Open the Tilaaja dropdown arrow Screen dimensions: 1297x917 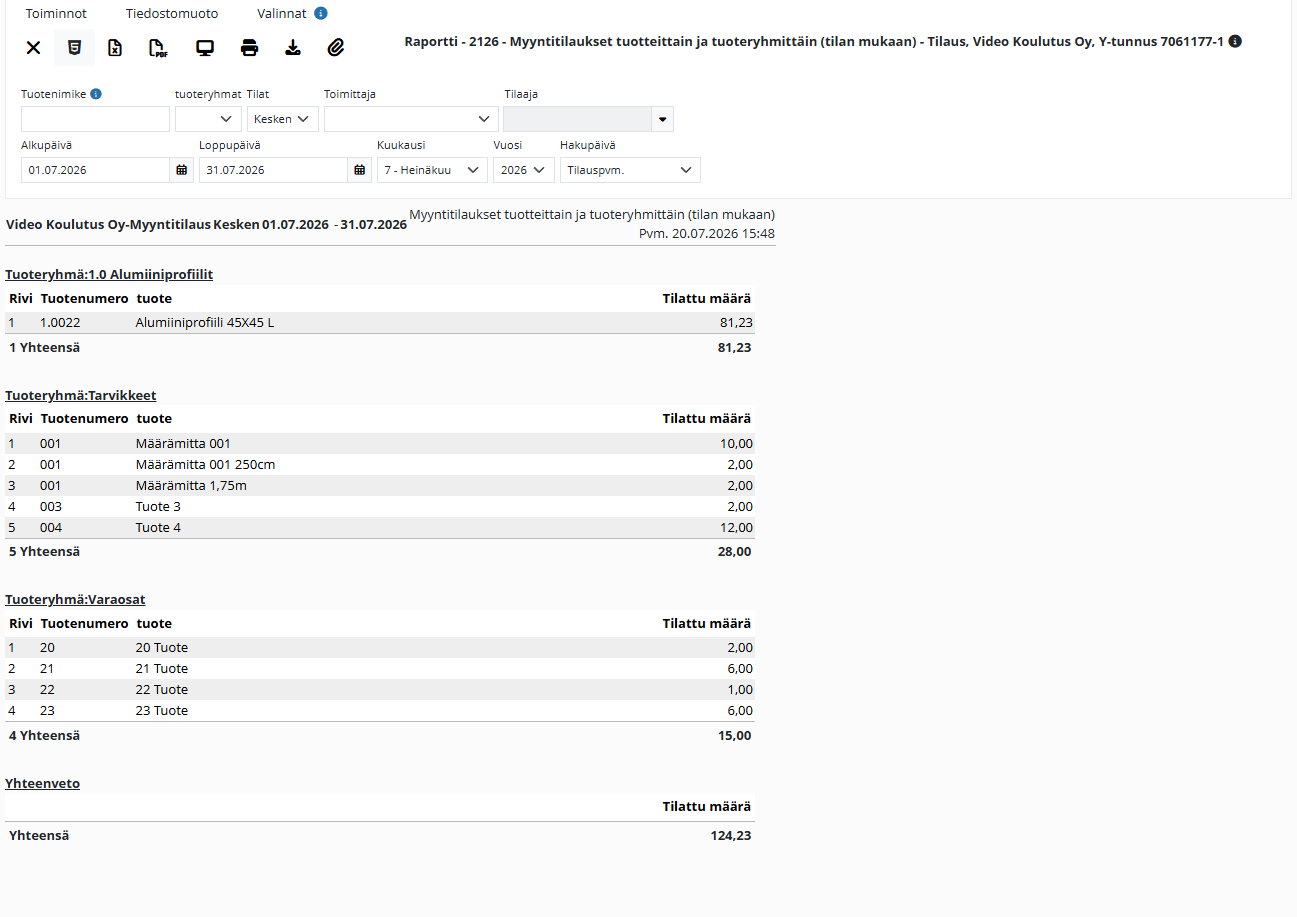[x=662, y=119]
